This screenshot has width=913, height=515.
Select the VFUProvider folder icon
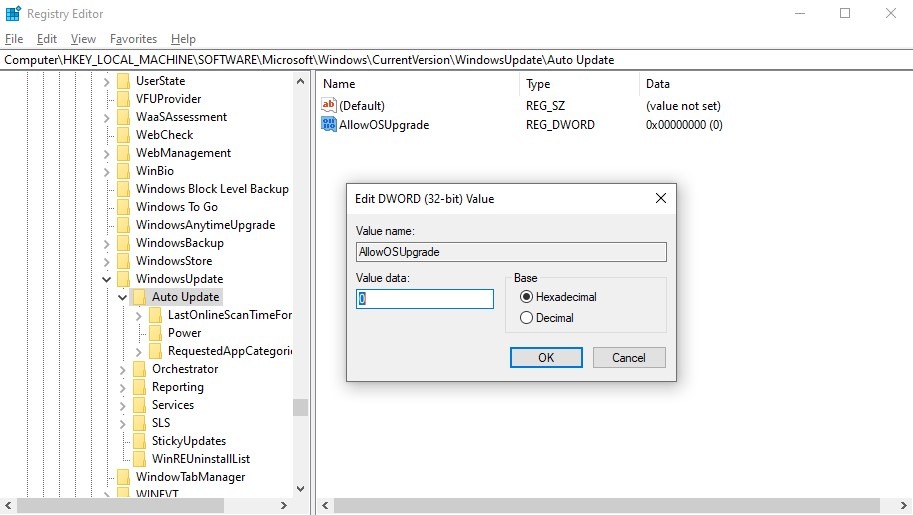coord(123,98)
